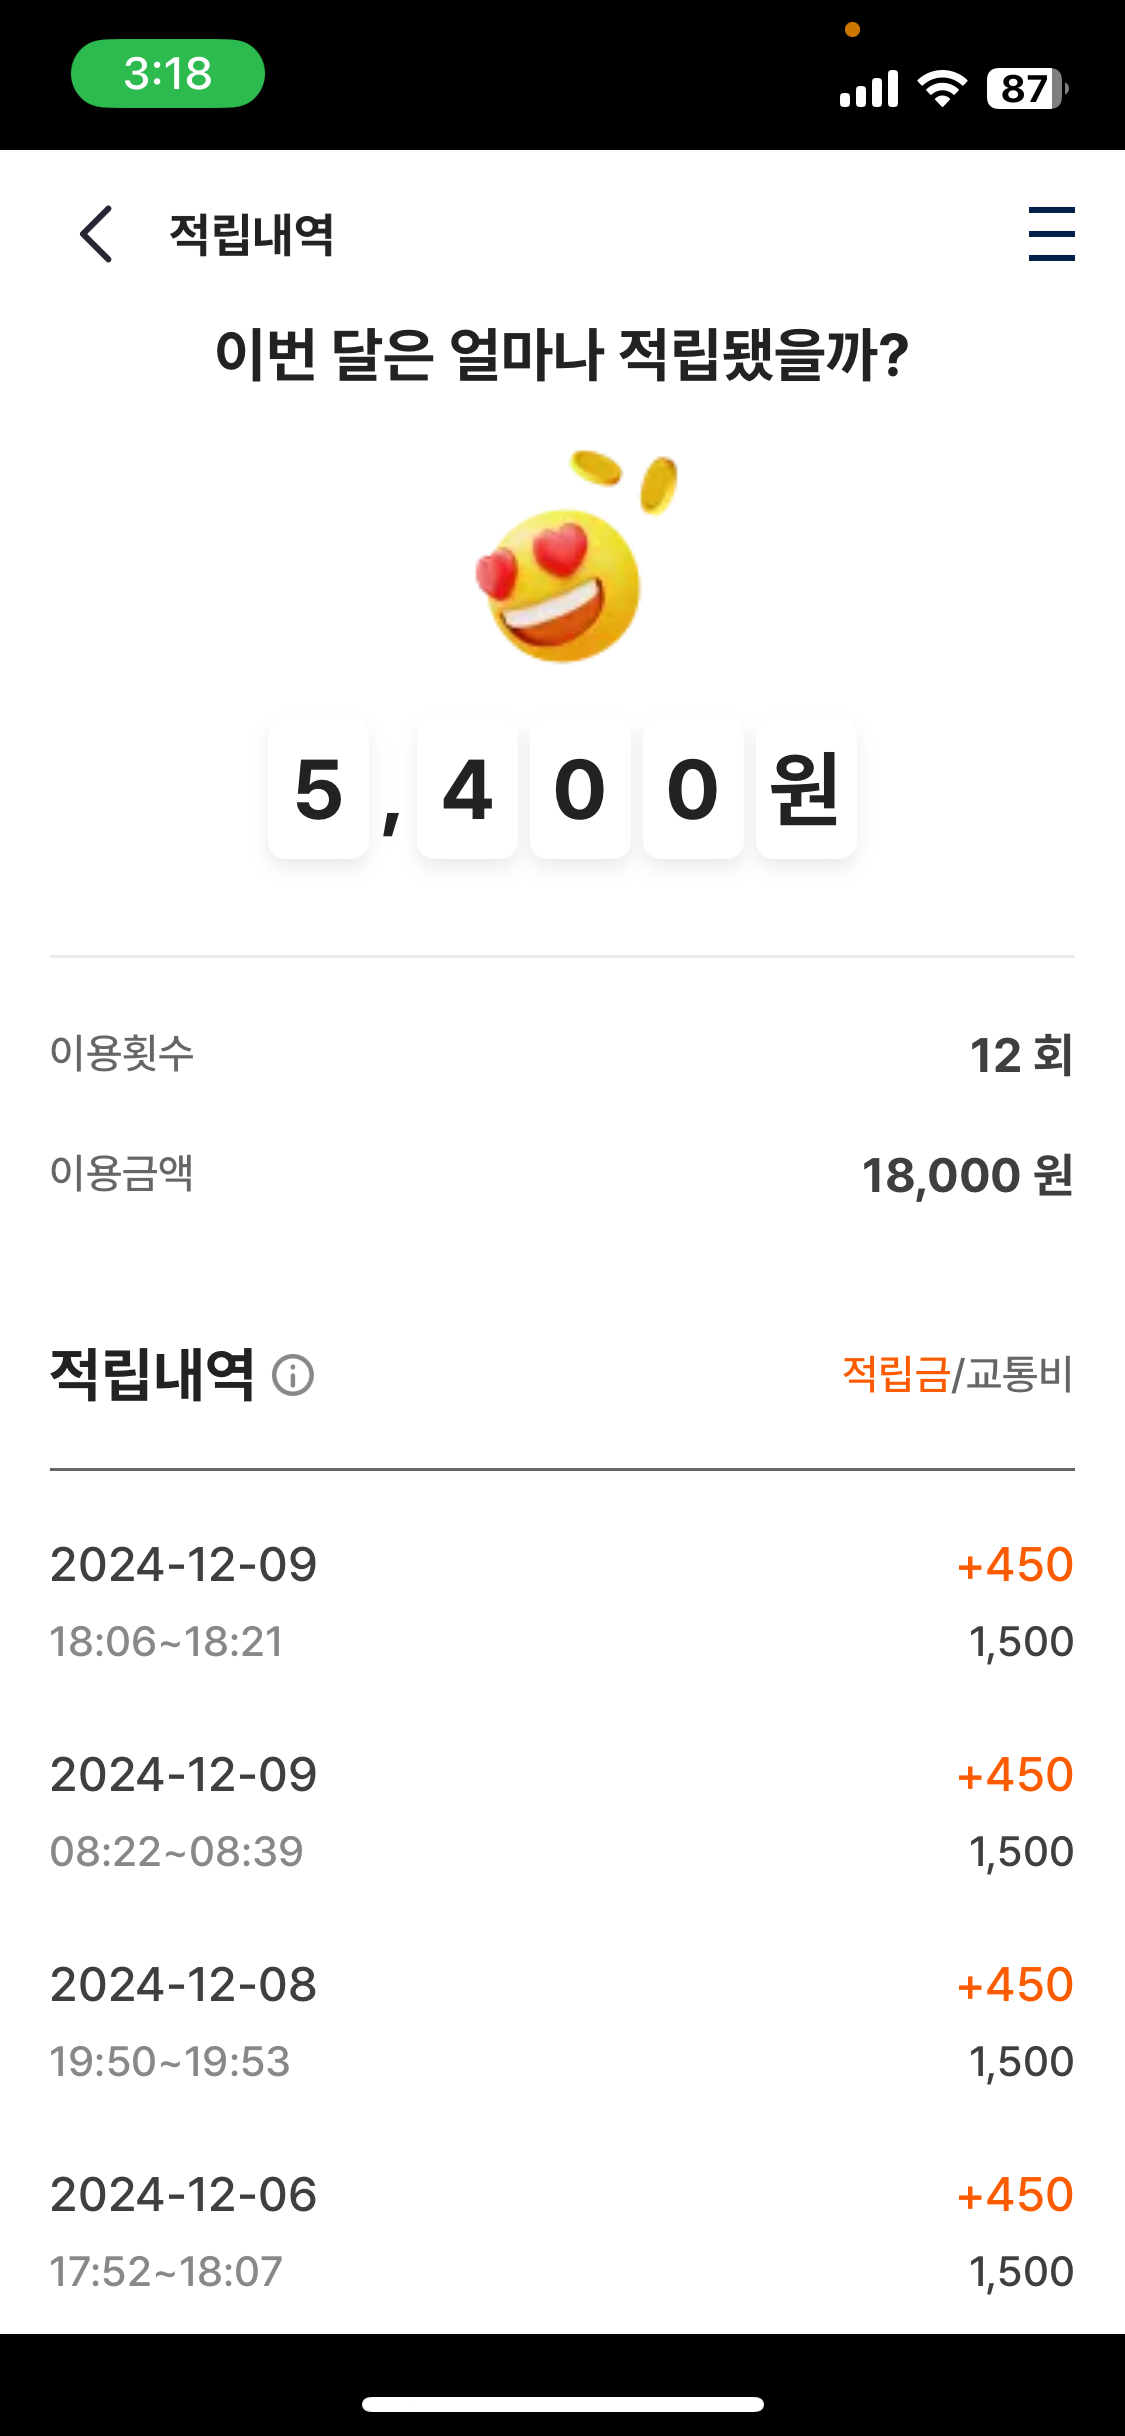
Task: Tap the 5,400원 accumulated amount
Action: [x=562, y=789]
